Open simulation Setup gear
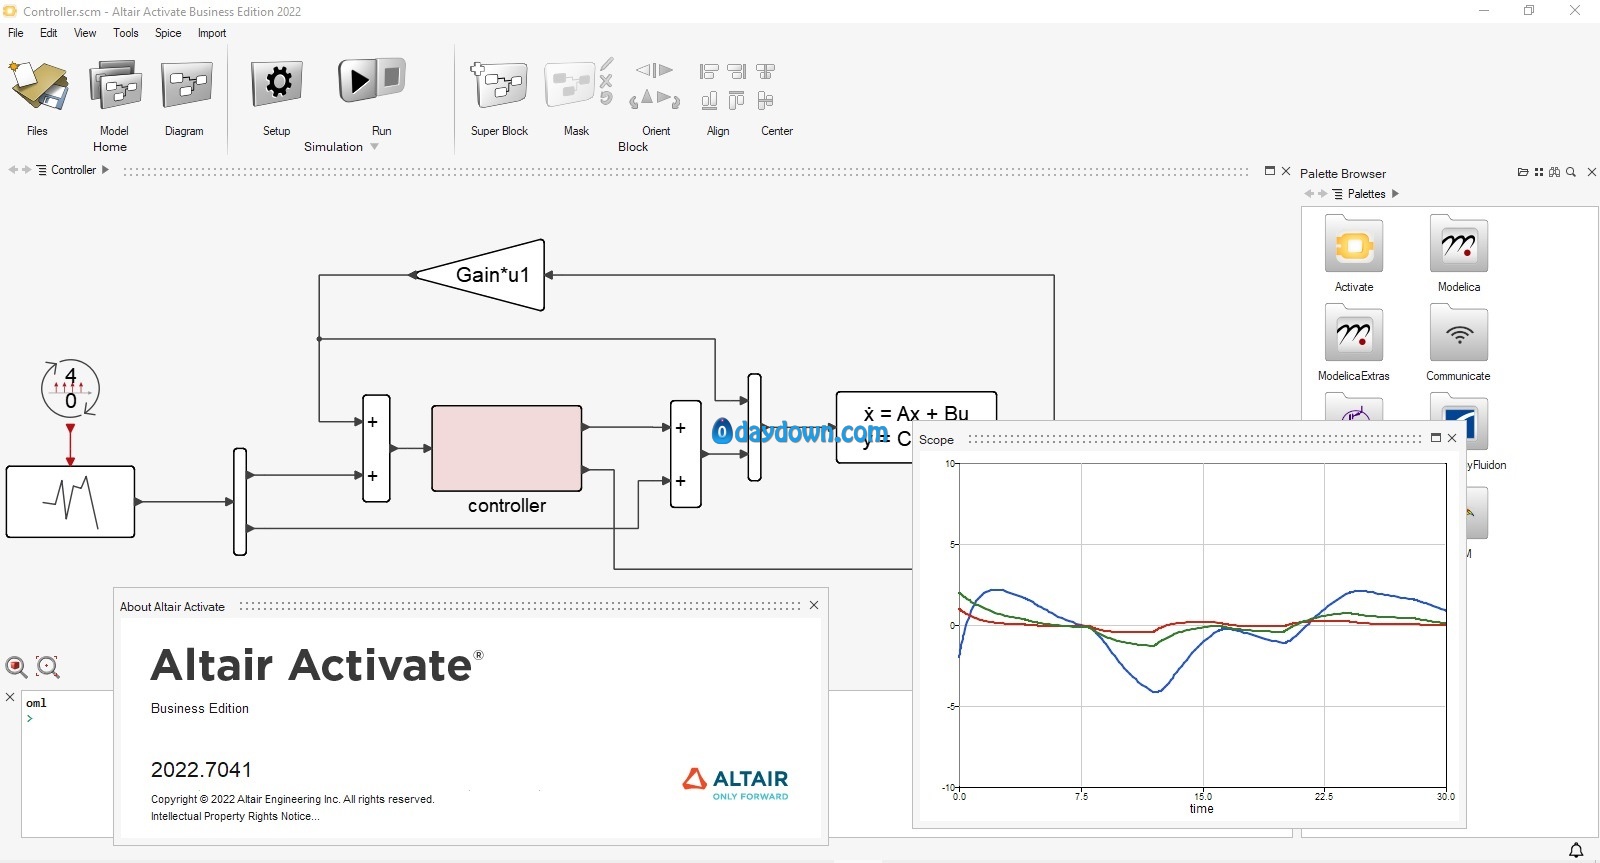The height and width of the screenshot is (863, 1600). click(x=277, y=84)
